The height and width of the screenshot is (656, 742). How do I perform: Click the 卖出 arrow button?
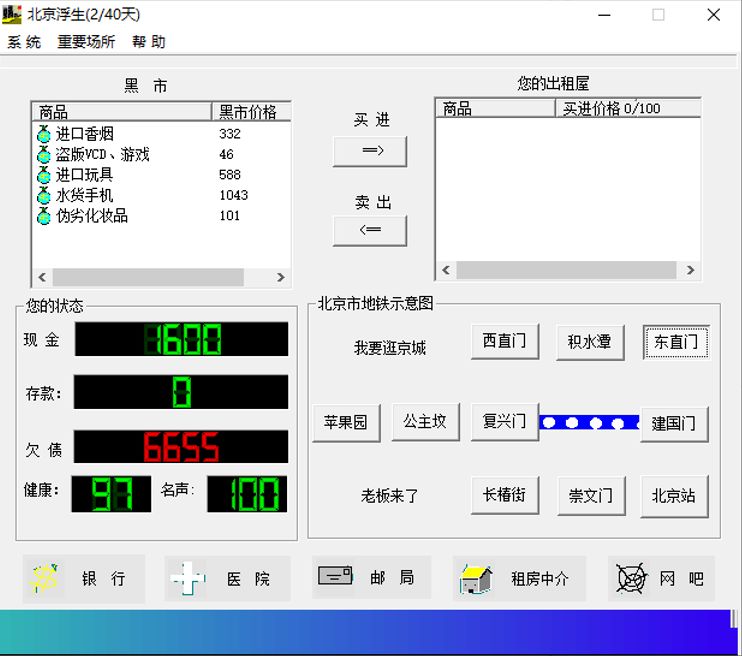tap(370, 230)
